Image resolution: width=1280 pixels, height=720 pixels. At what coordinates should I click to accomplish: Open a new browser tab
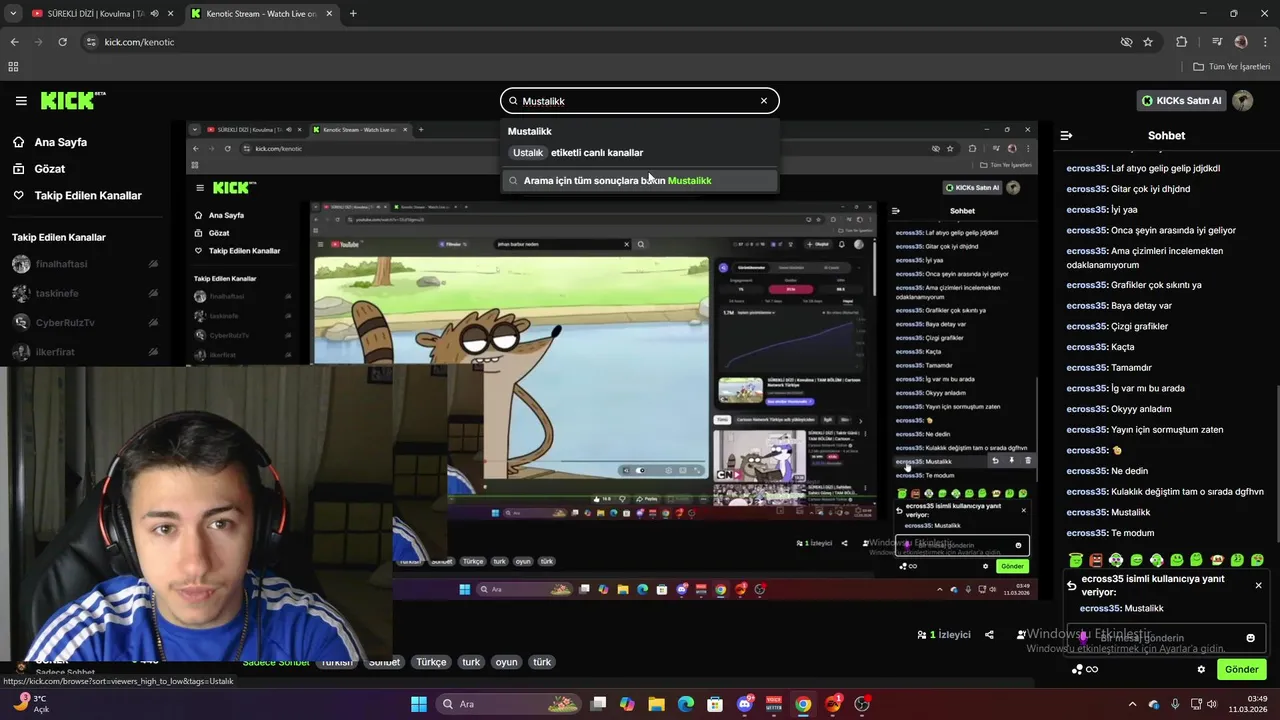[353, 14]
